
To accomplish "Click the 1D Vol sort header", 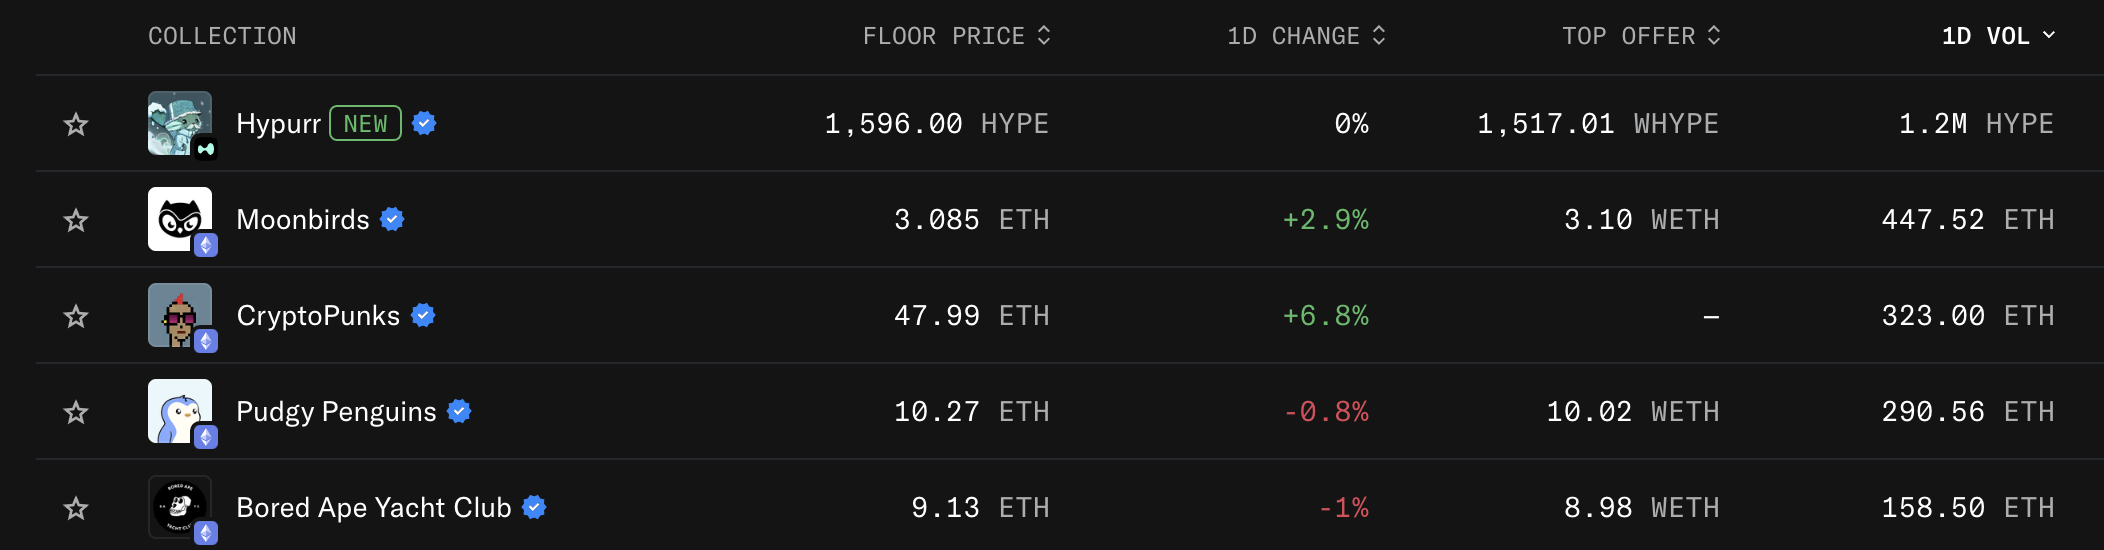I will coord(1997,36).
